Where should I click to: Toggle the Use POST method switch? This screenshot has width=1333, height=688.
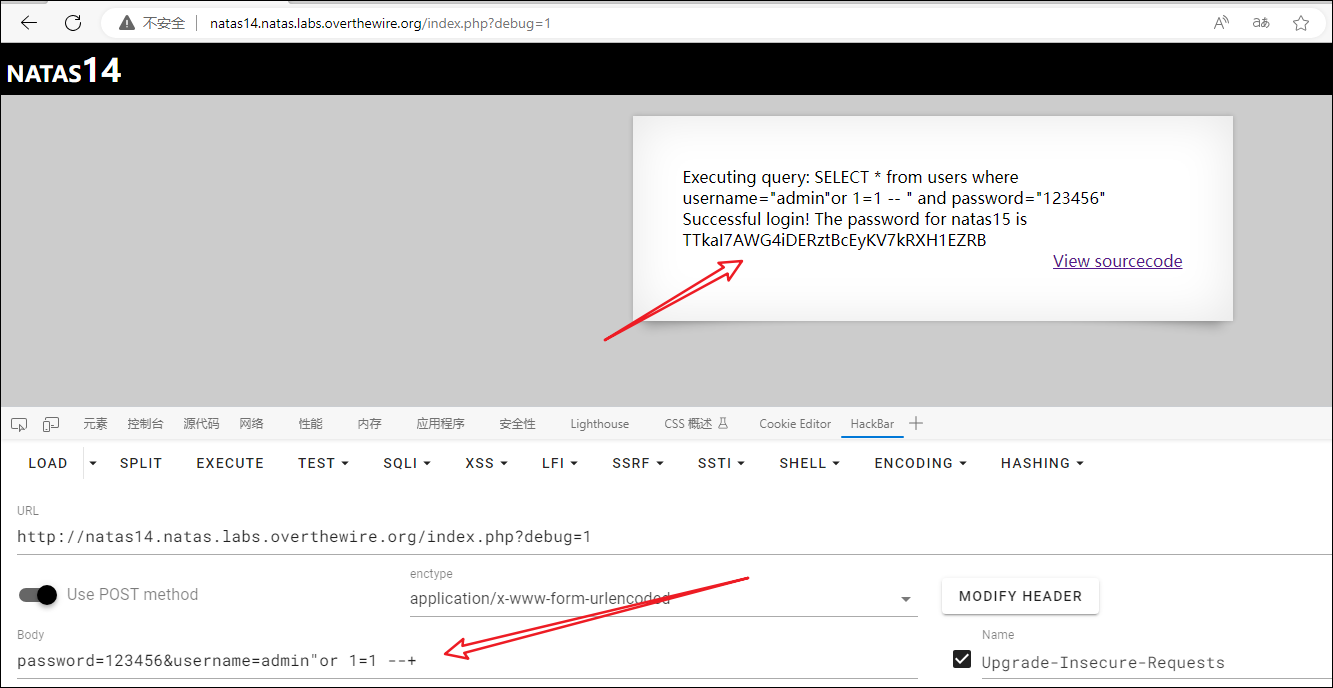(39, 594)
